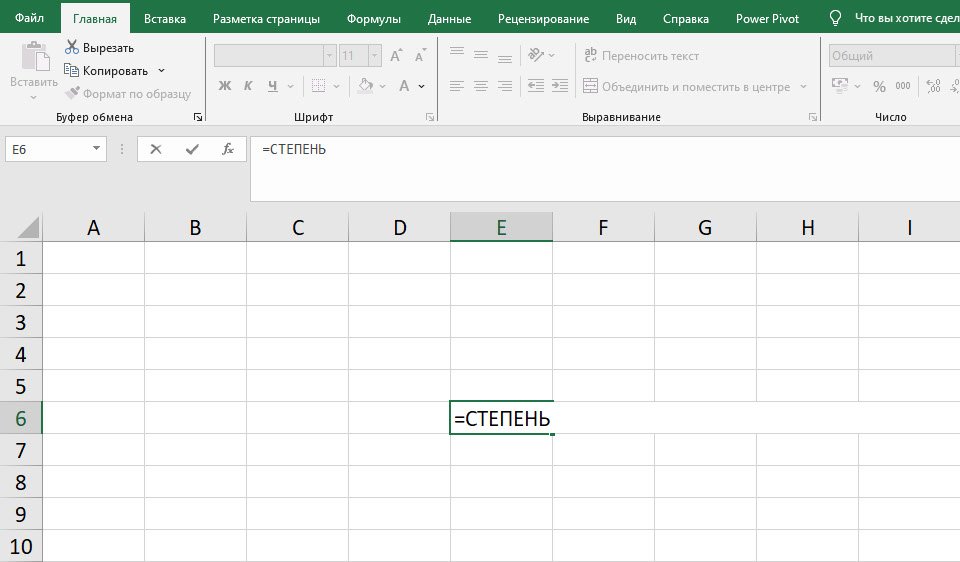Expand the font color dropdown arrow
This screenshot has height=562, width=960.
pos(422,86)
